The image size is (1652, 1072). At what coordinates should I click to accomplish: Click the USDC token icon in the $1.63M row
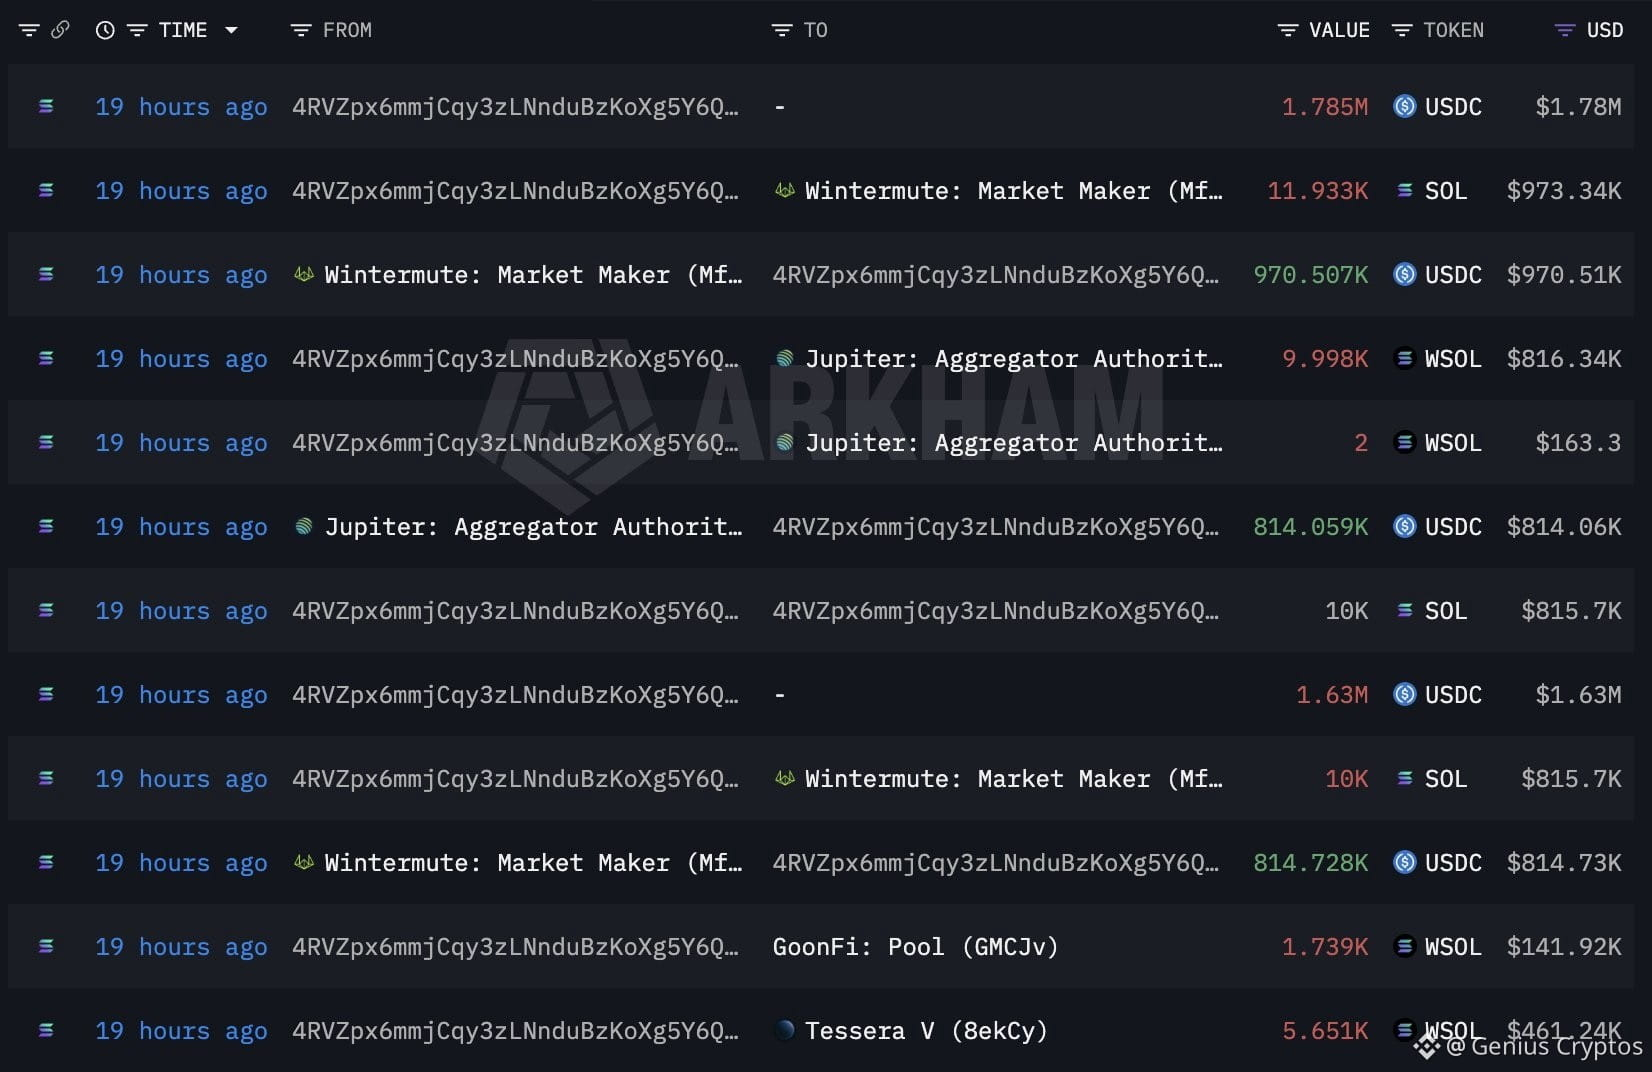tap(1405, 694)
